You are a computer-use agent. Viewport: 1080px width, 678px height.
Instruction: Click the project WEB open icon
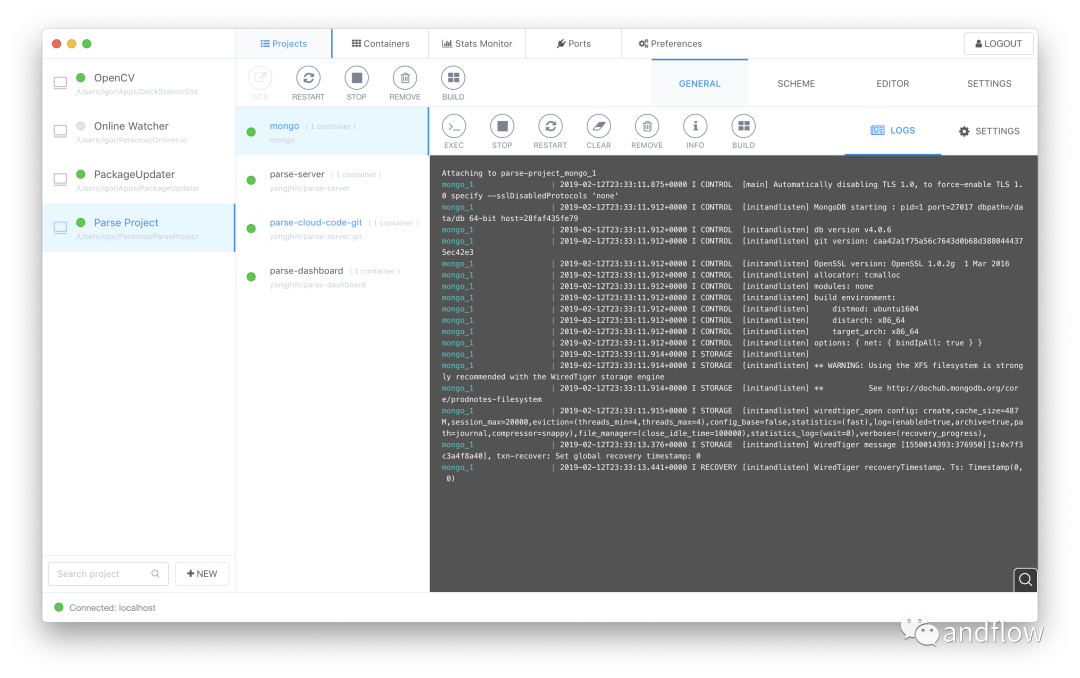click(260, 78)
